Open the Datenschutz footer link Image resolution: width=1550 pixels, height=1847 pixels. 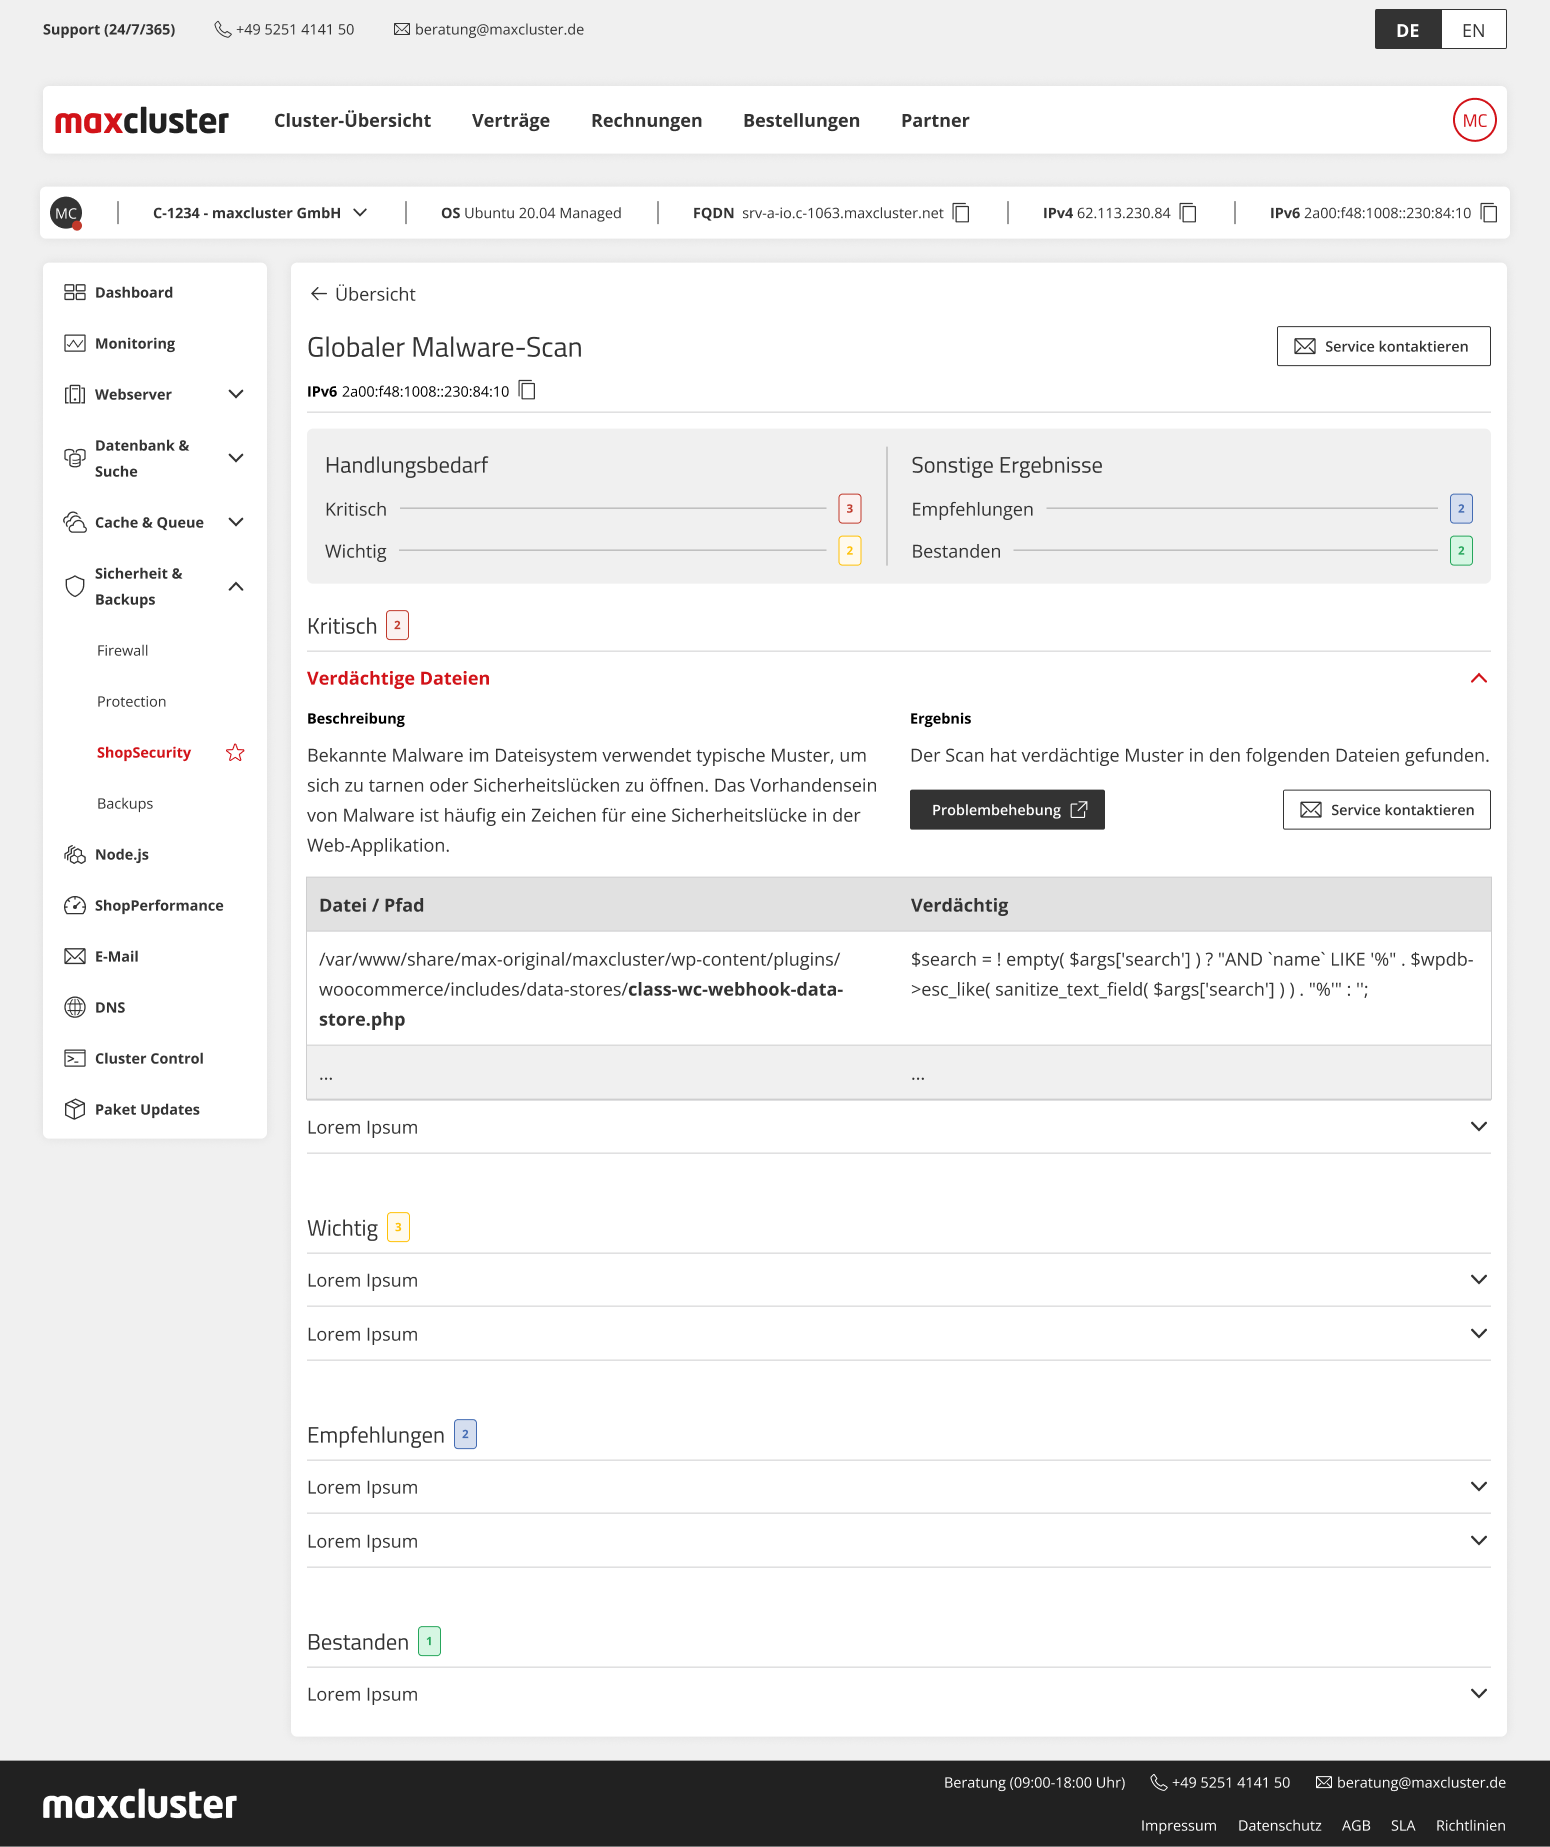(x=1279, y=1825)
